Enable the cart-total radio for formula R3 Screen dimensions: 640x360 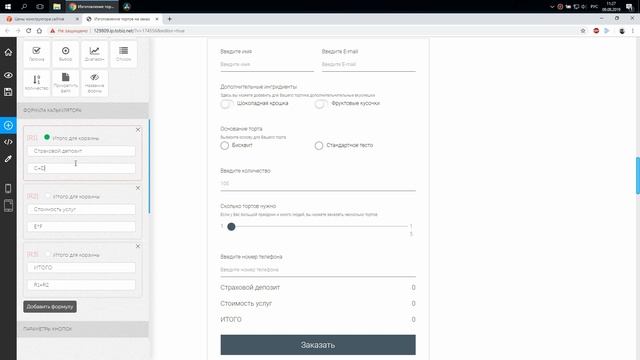click(x=48, y=254)
